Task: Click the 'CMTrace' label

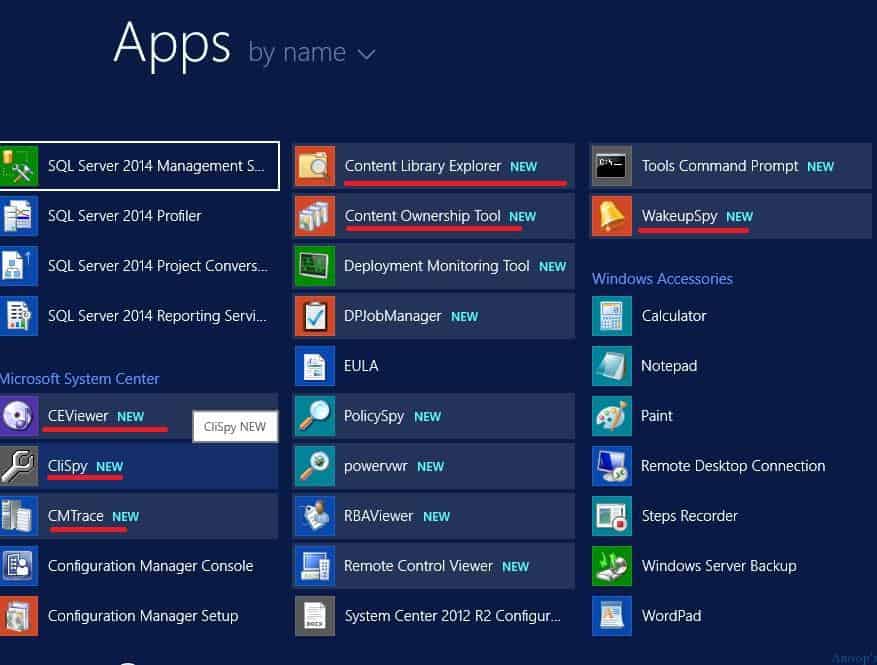Action: pyautogui.click(x=76, y=516)
